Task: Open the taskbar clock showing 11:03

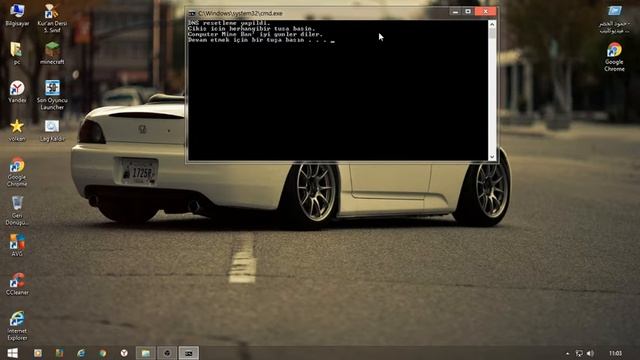Action: tap(615, 353)
